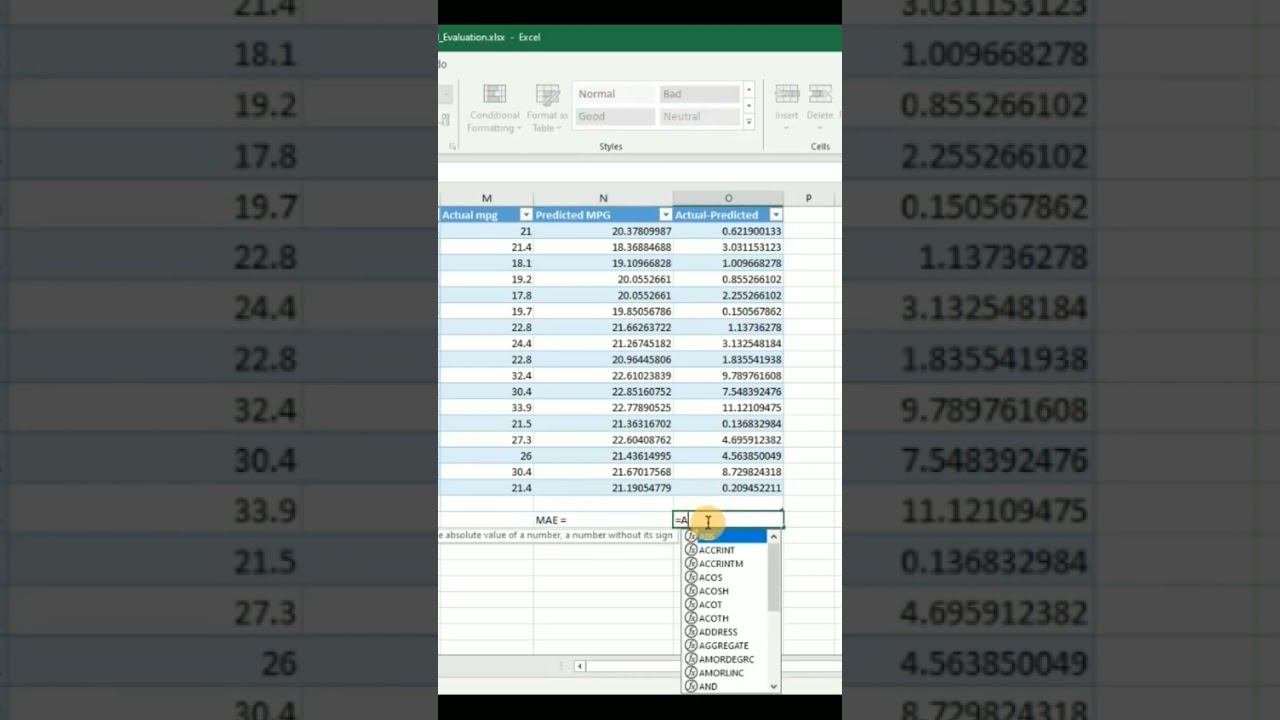Choose ACCRINT from function list

tap(725, 550)
